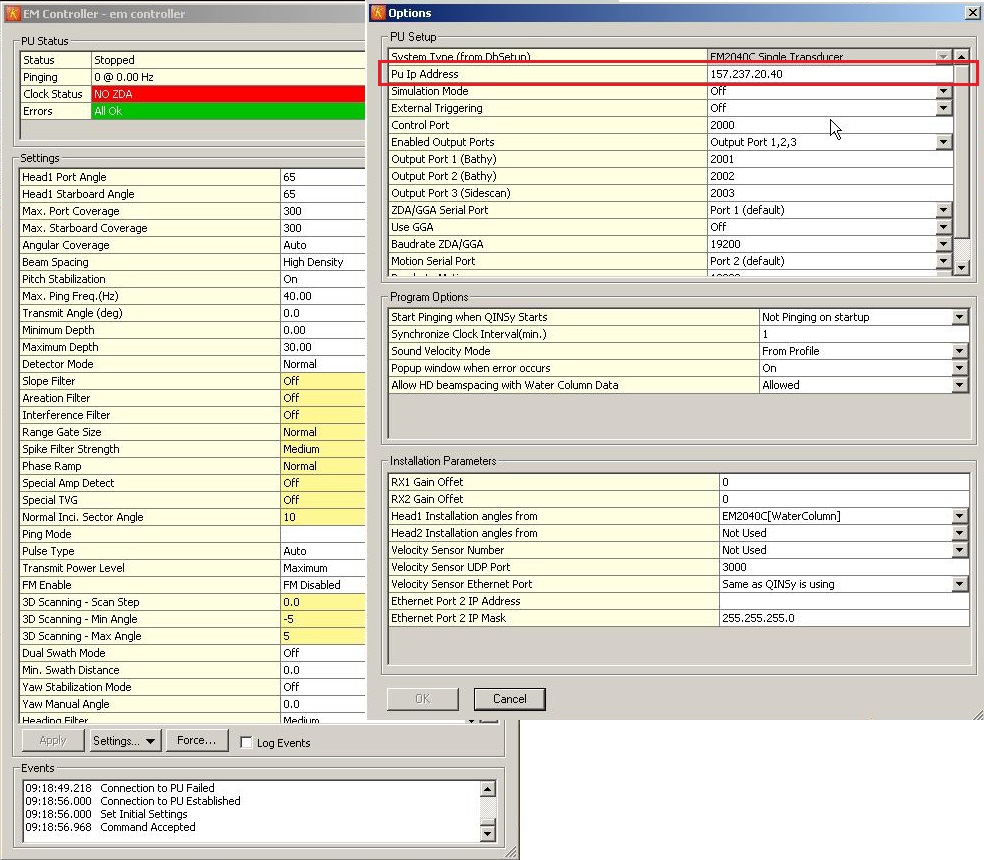Click the Options dialog title icon
The height and width of the screenshot is (860, 984).
378,13
